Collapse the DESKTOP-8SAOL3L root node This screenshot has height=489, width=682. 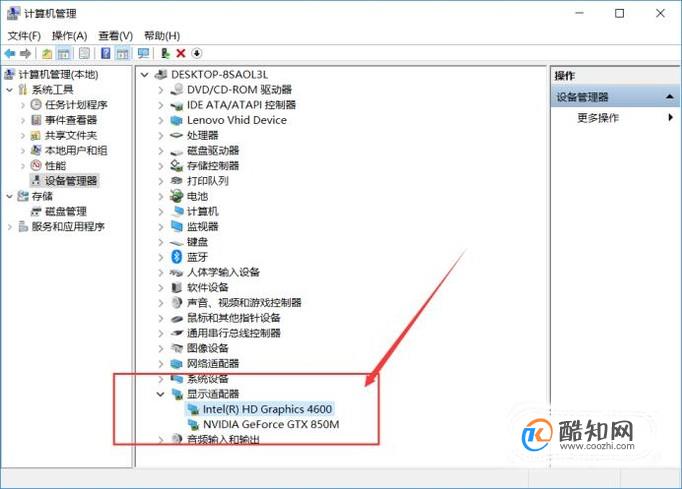[x=145, y=74]
